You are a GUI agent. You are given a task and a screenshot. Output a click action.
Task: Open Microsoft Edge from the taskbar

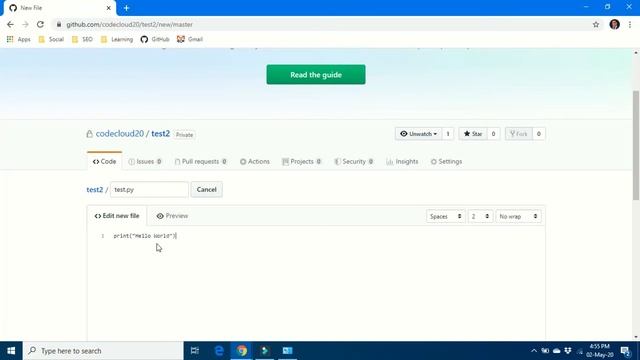pyautogui.click(x=219, y=351)
